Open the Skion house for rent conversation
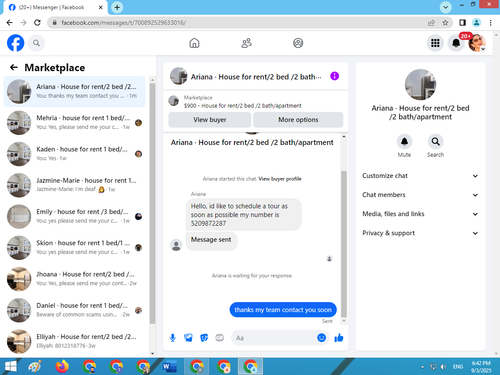Image resolution: width=500 pixels, height=375 pixels. (74, 248)
